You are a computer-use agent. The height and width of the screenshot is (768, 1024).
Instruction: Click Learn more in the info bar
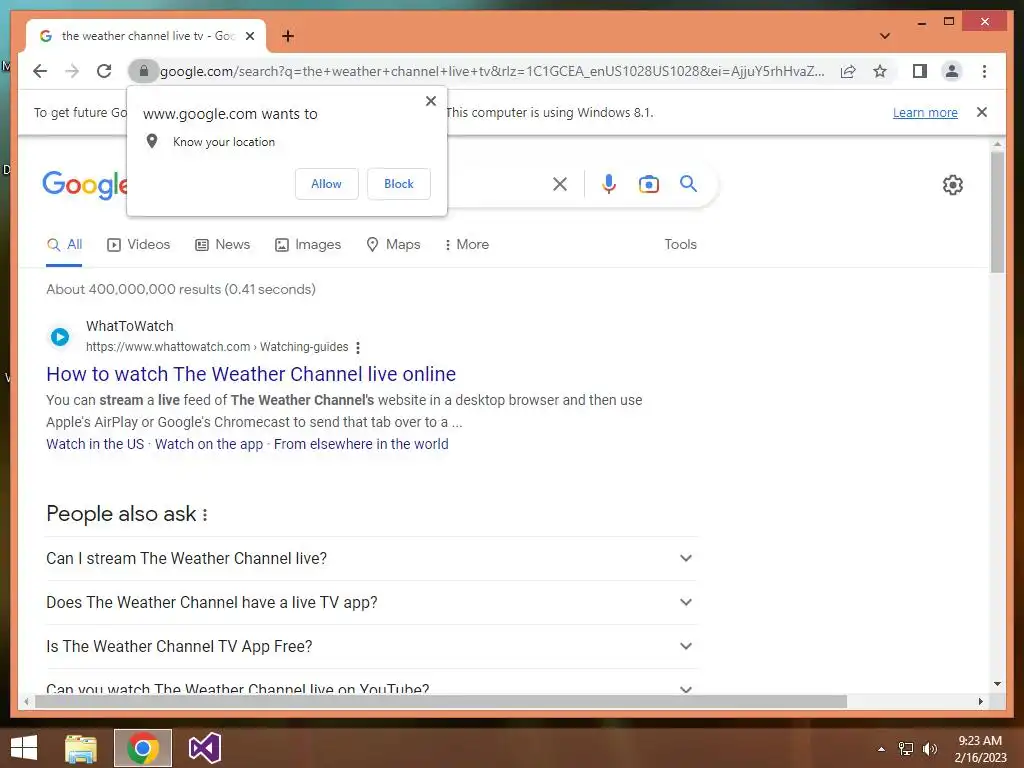click(925, 112)
